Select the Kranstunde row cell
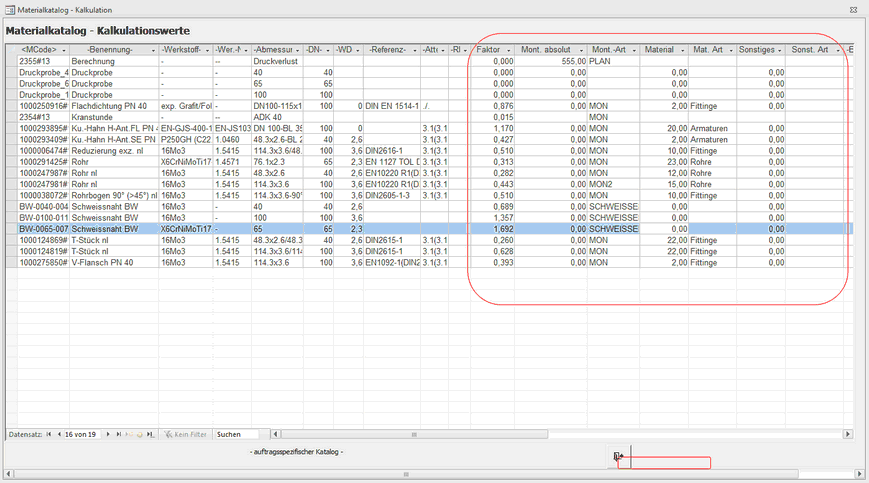869x483 pixels. pos(112,117)
